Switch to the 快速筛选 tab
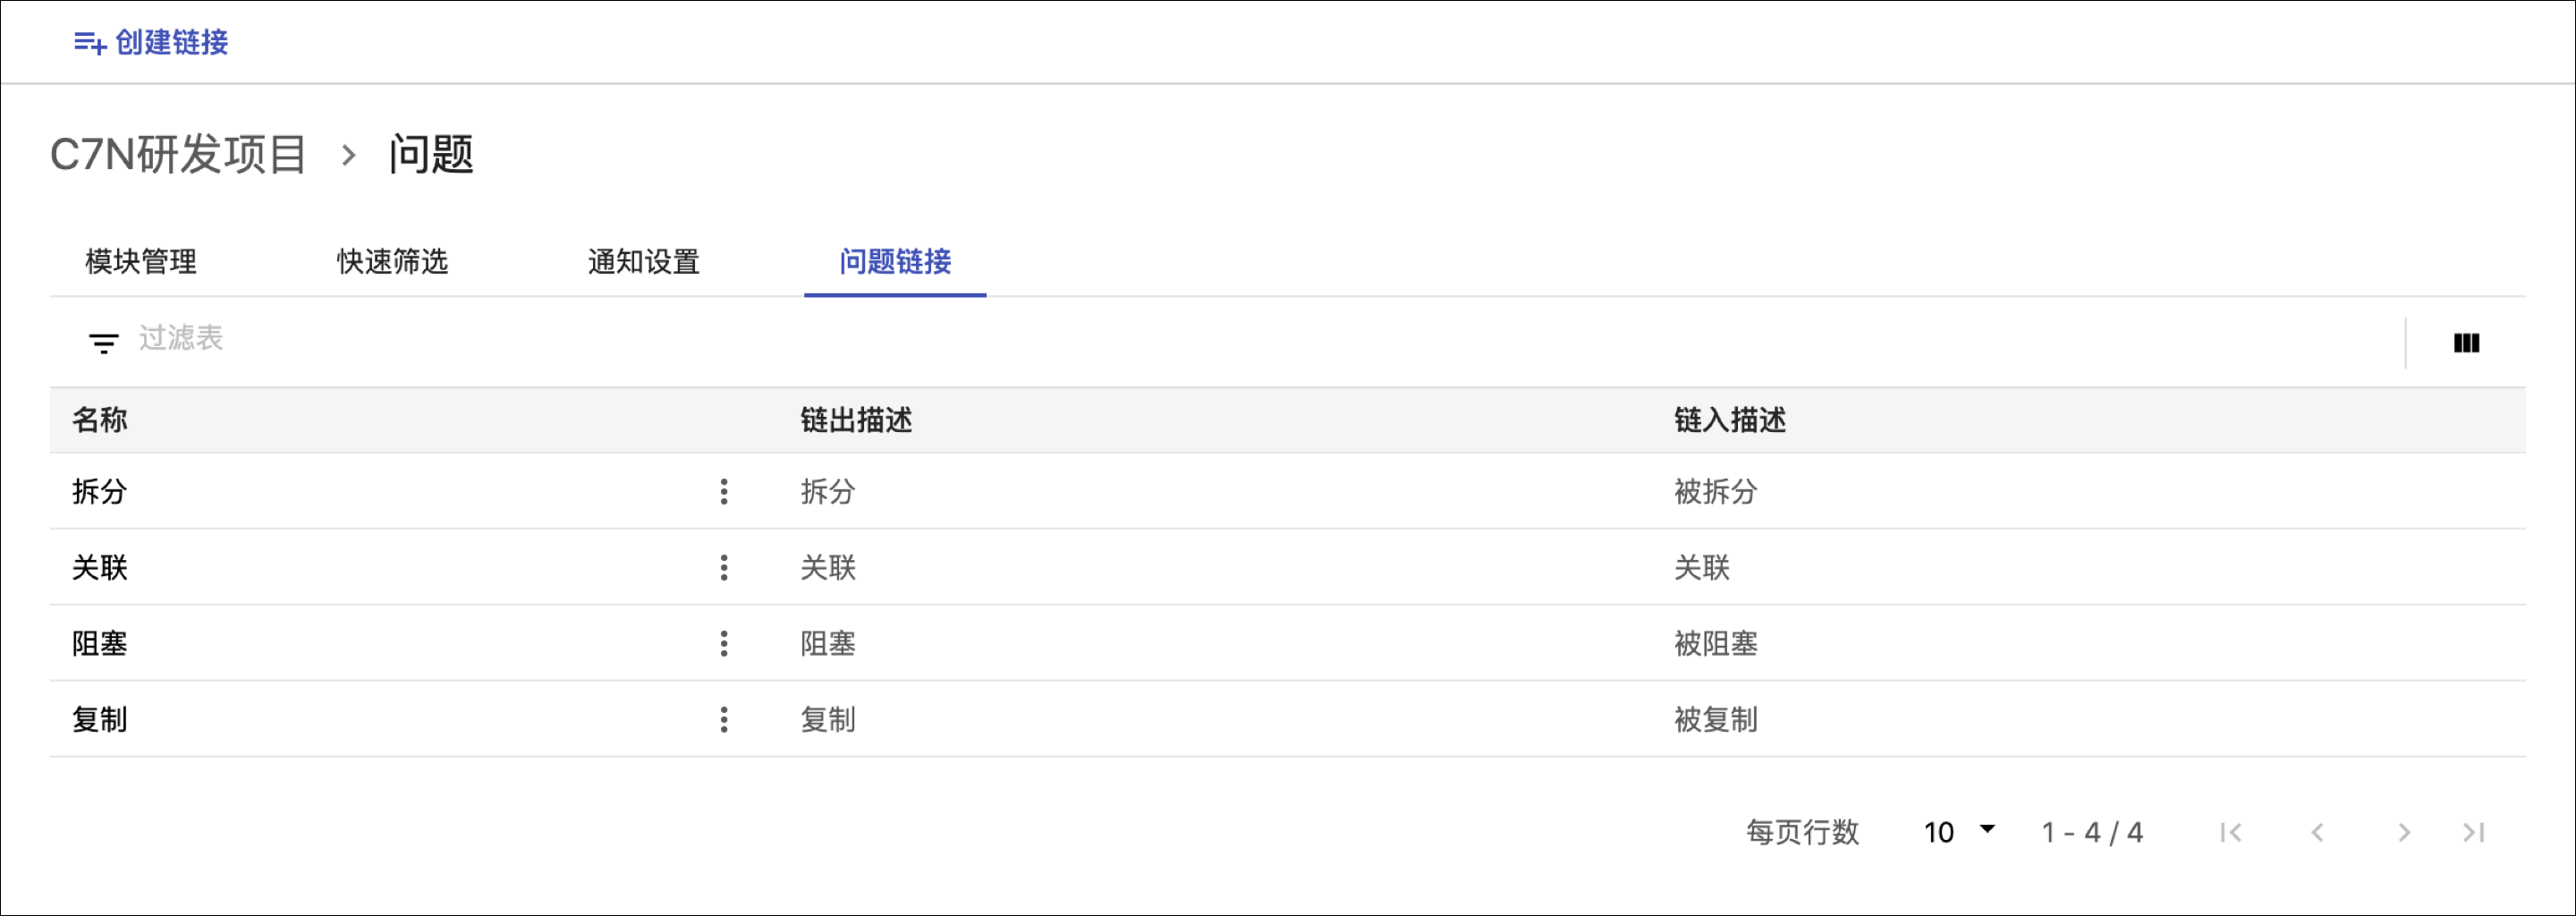Viewport: 2576px width, 916px height. pyautogui.click(x=392, y=262)
